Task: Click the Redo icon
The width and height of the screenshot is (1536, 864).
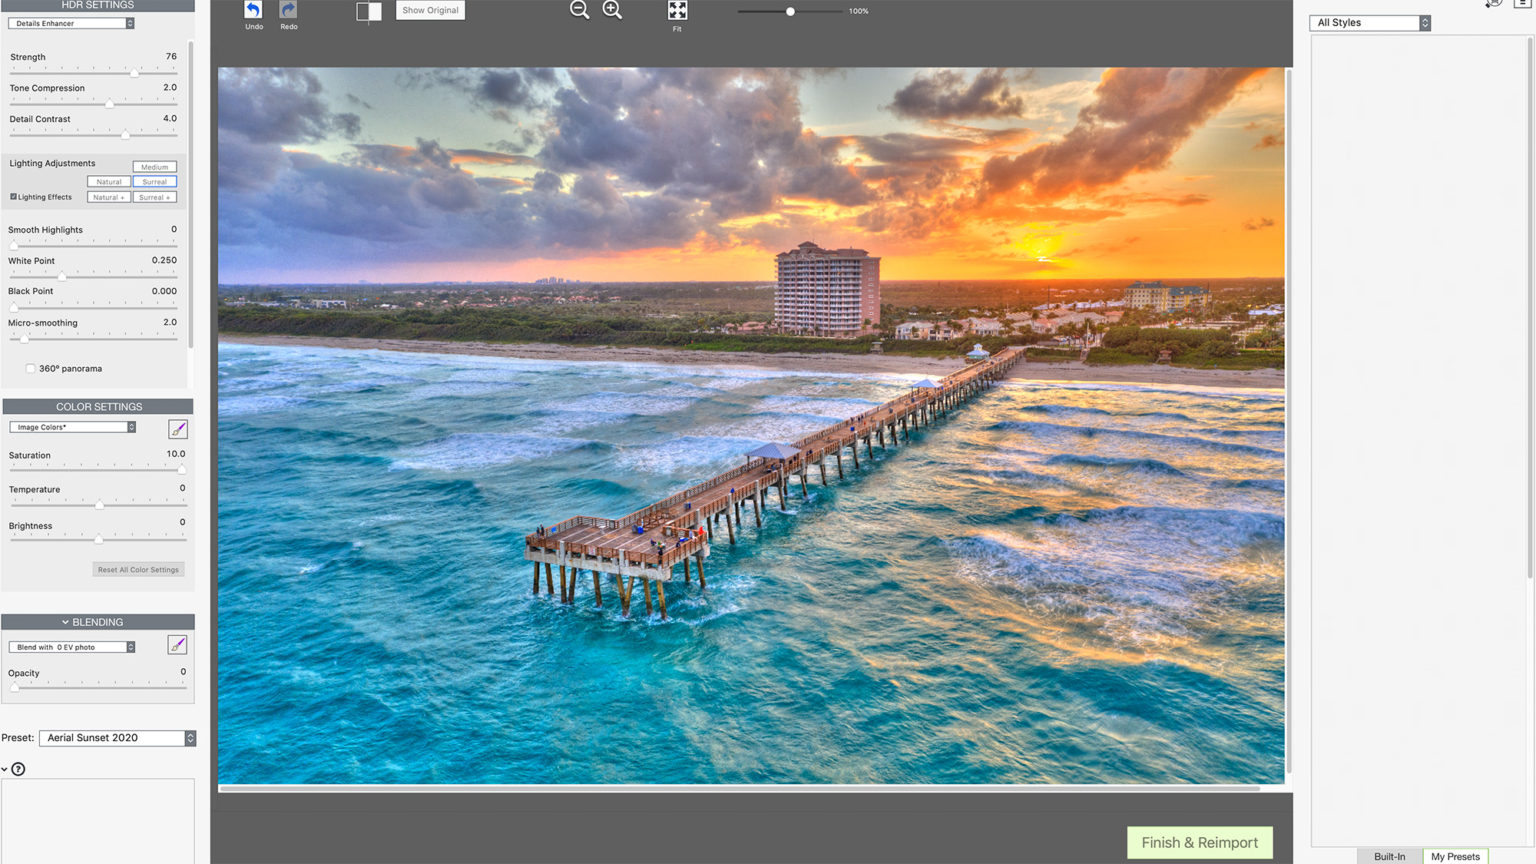Action: [288, 12]
